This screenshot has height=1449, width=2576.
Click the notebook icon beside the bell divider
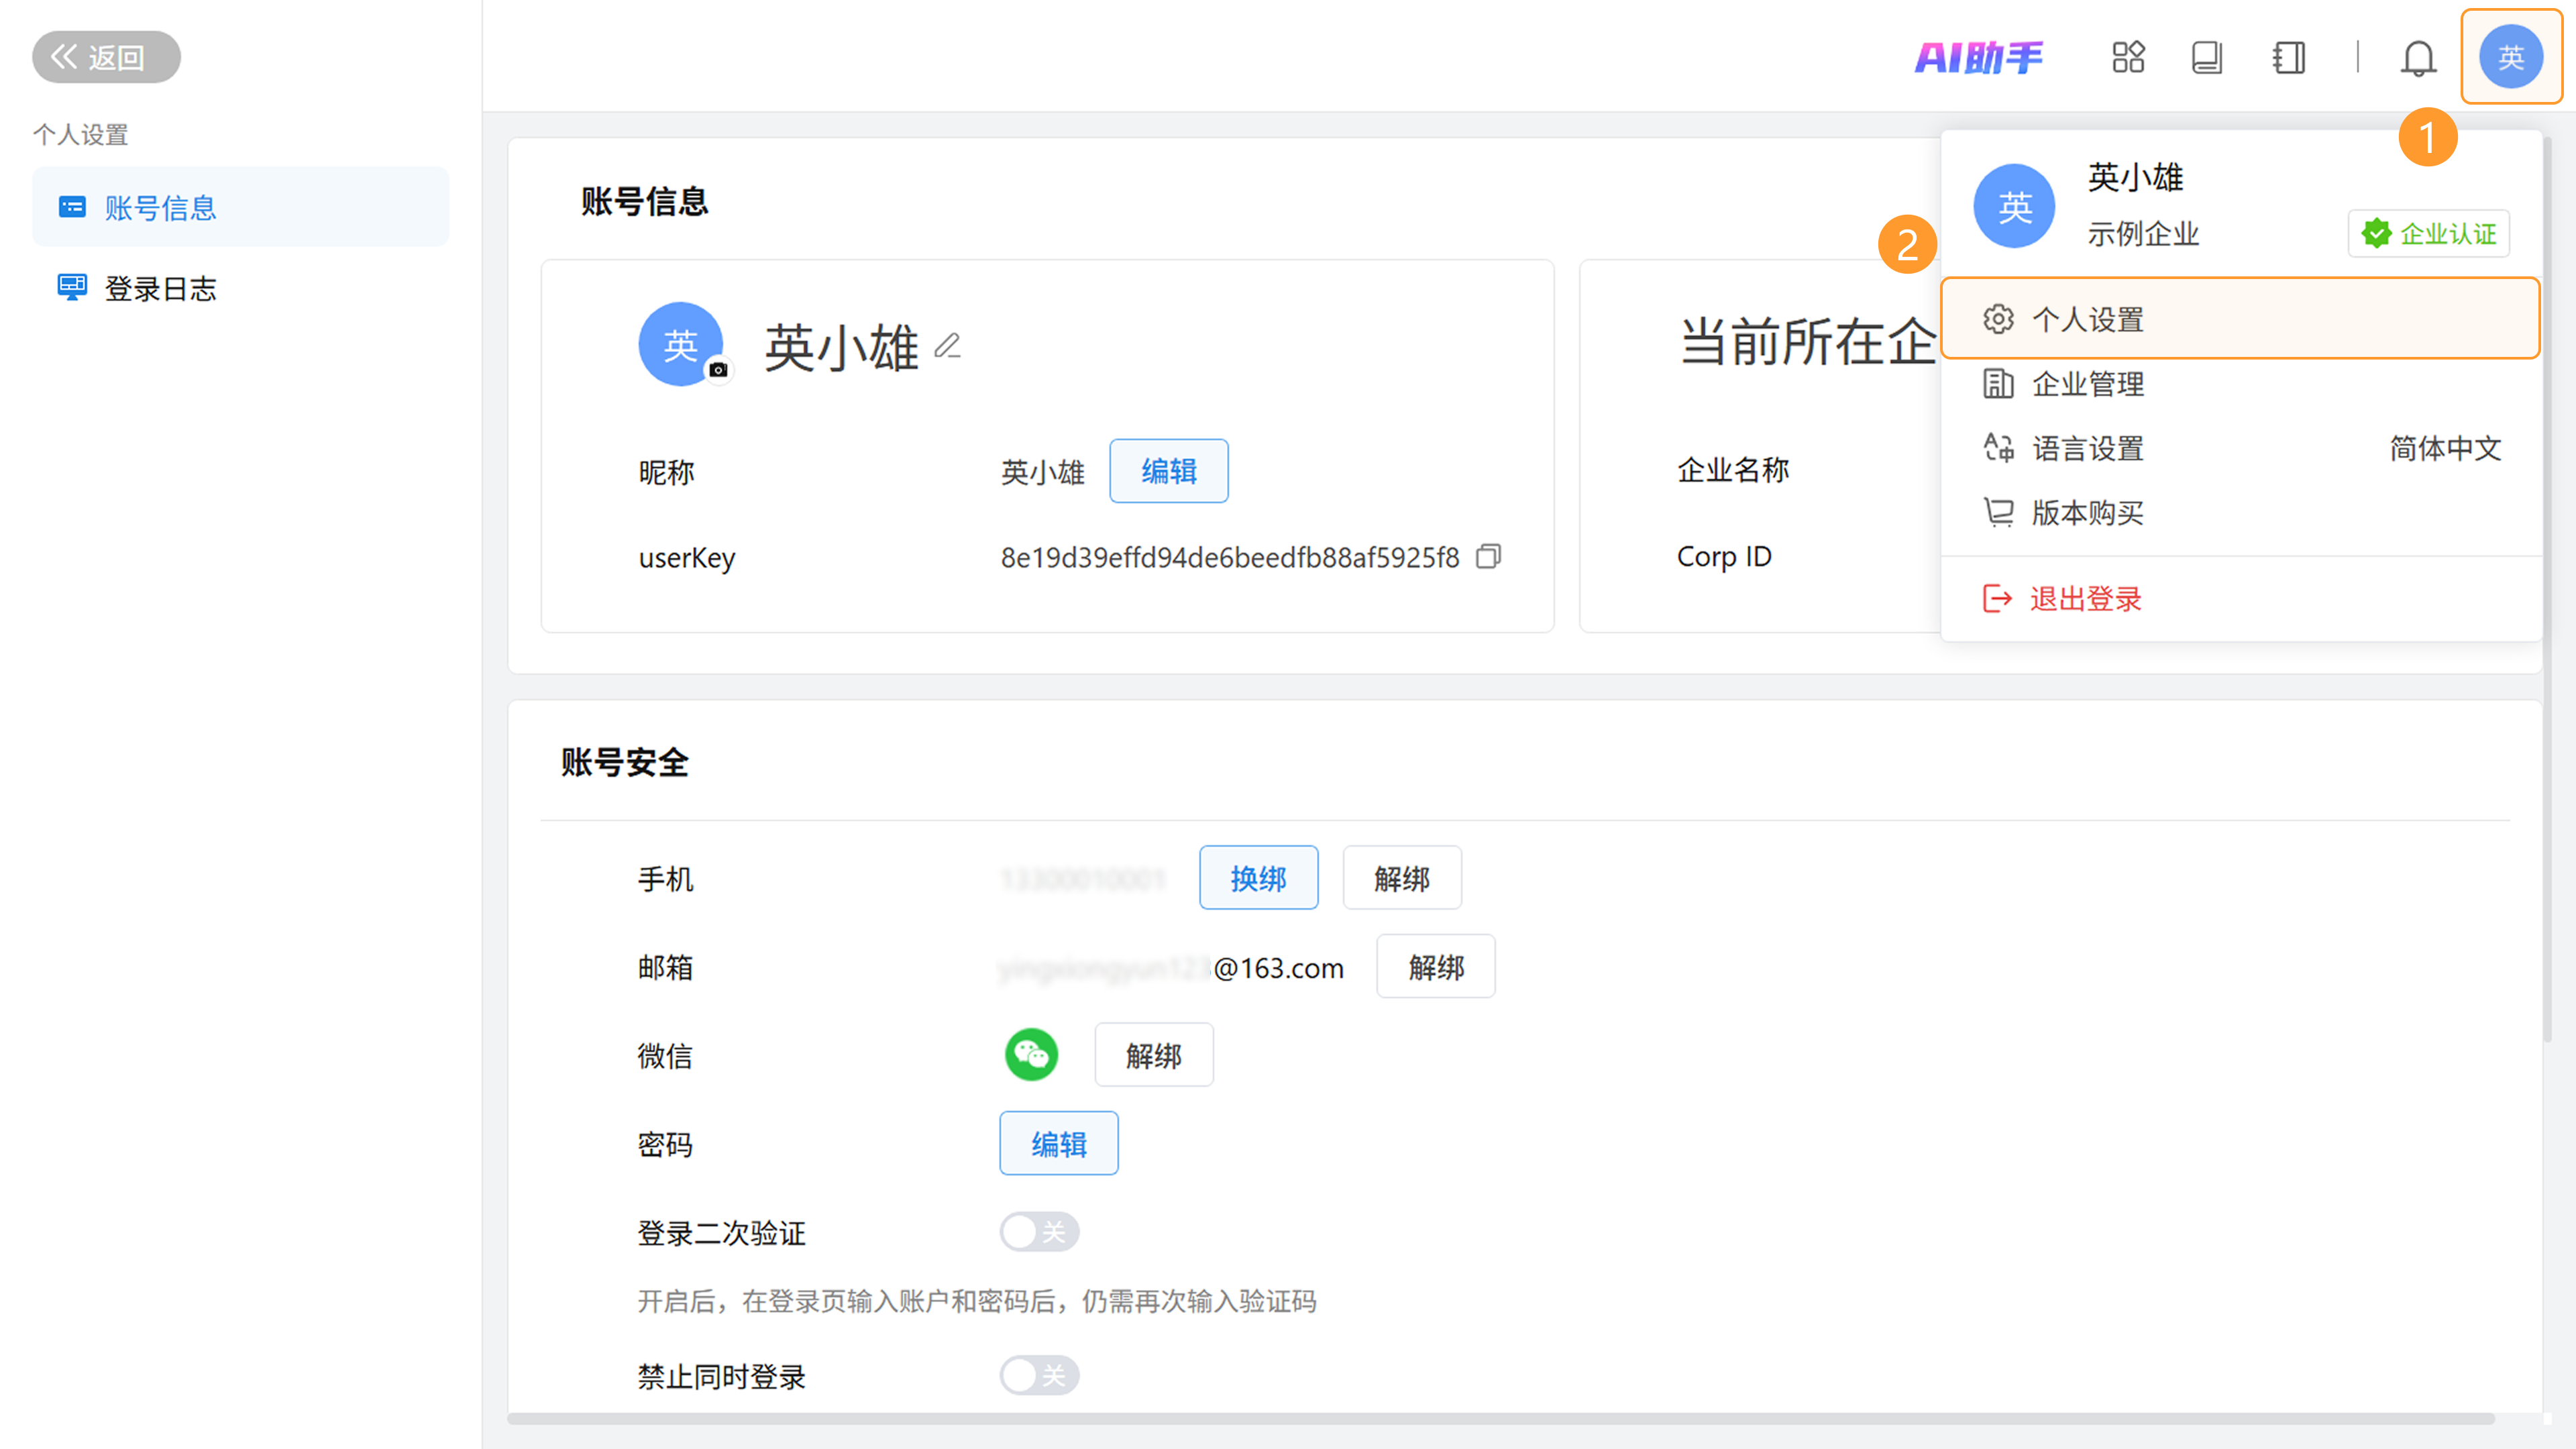point(2288,57)
